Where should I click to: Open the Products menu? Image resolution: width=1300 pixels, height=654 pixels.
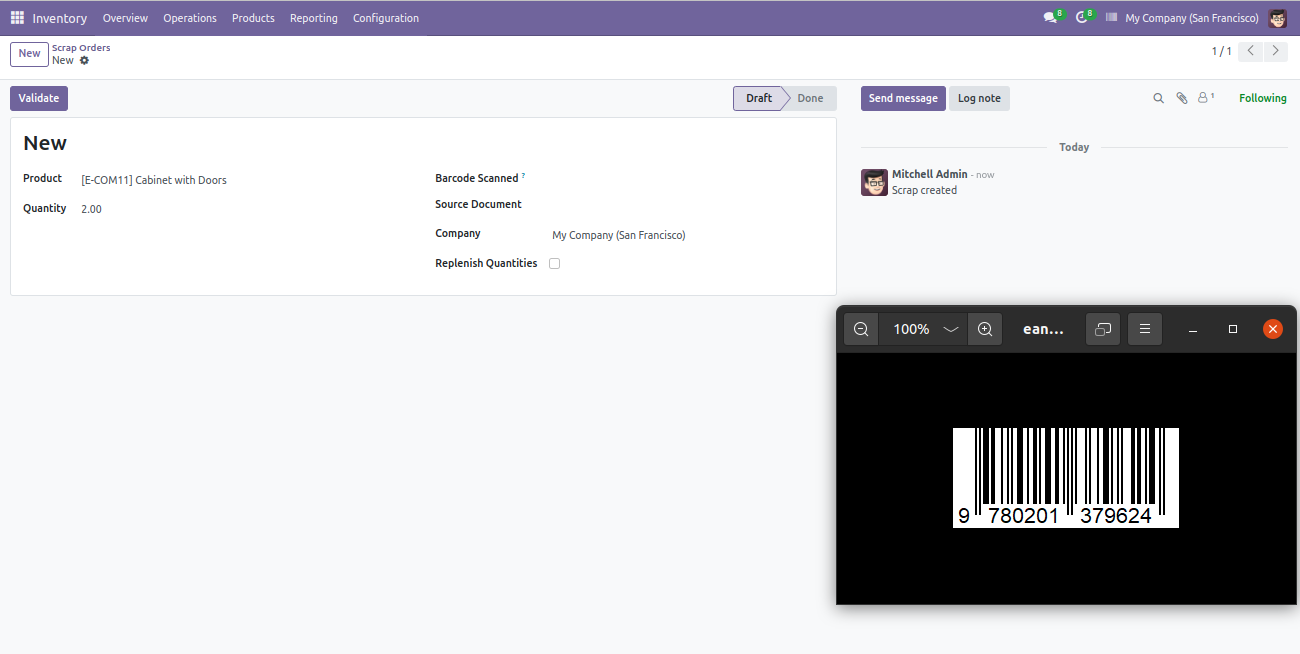(253, 18)
